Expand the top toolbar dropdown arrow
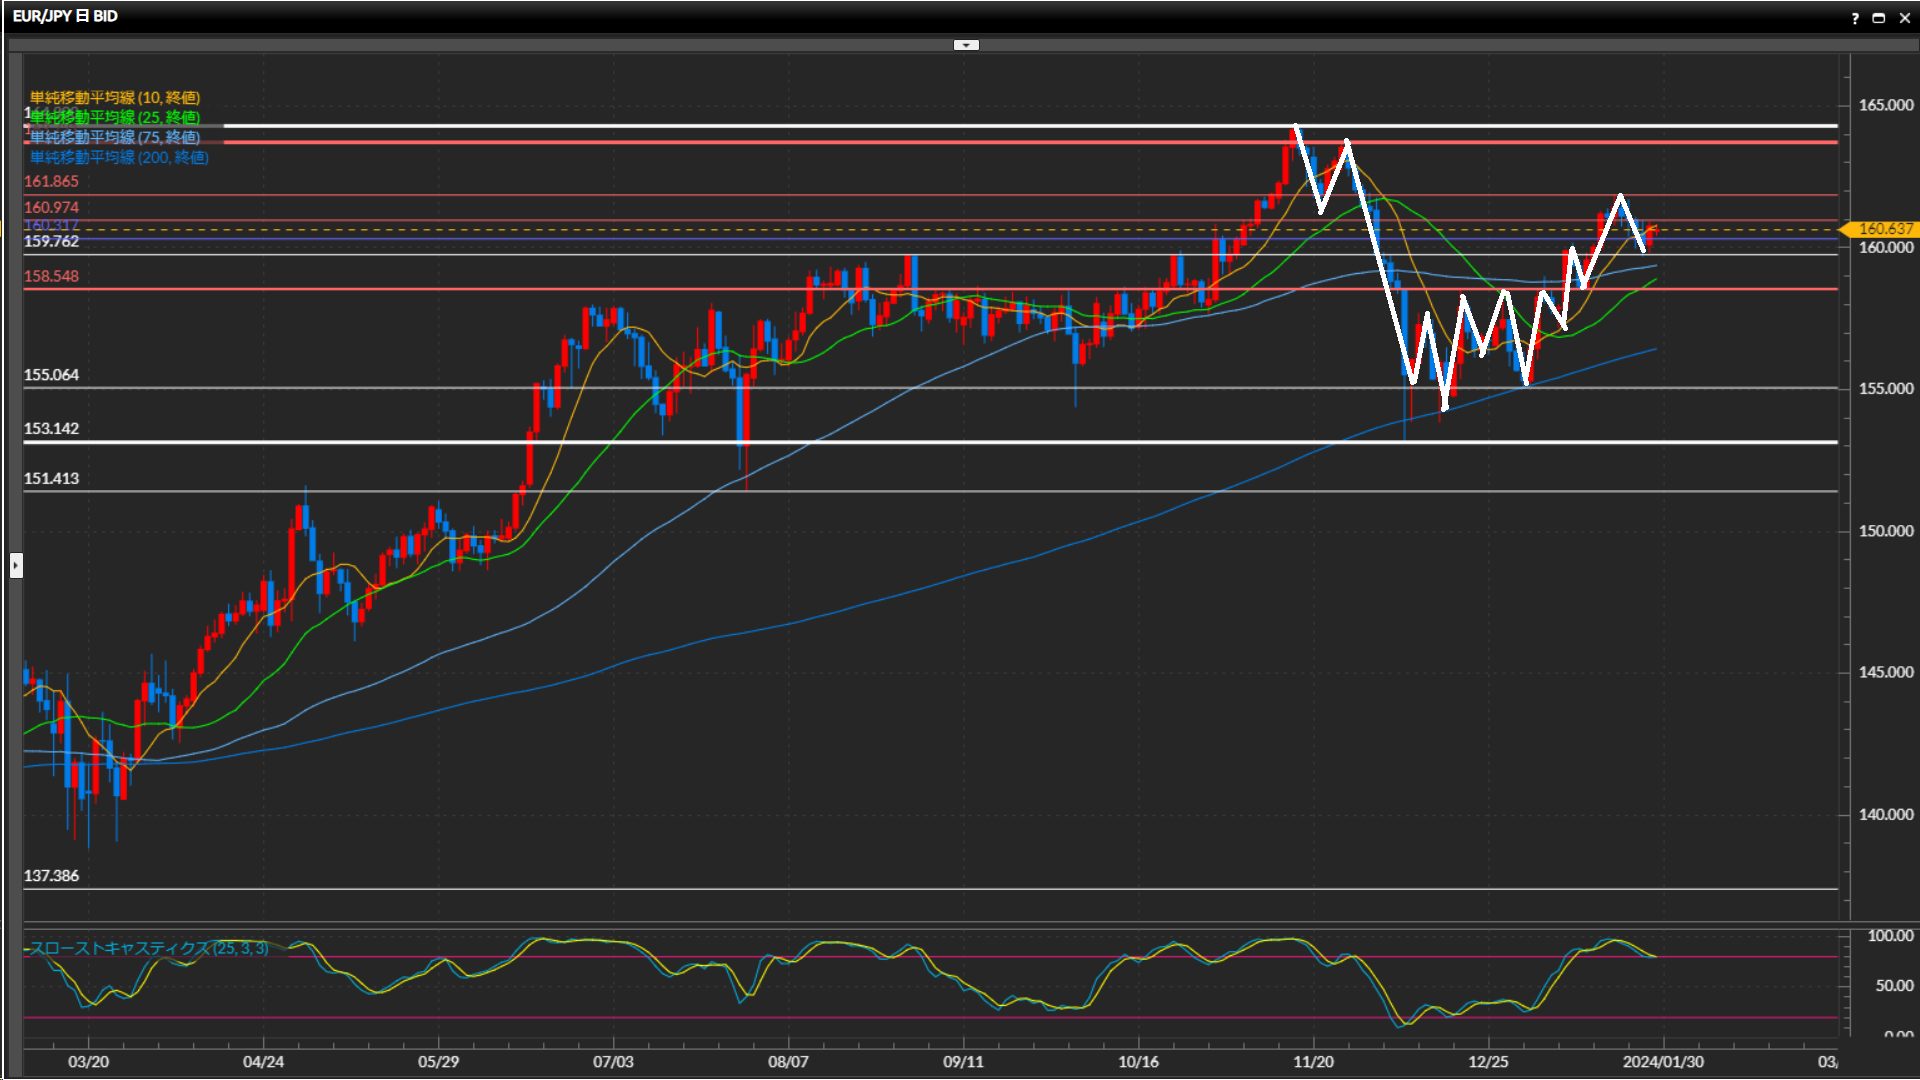Screen dimensions: 1920x1080 (966, 45)
